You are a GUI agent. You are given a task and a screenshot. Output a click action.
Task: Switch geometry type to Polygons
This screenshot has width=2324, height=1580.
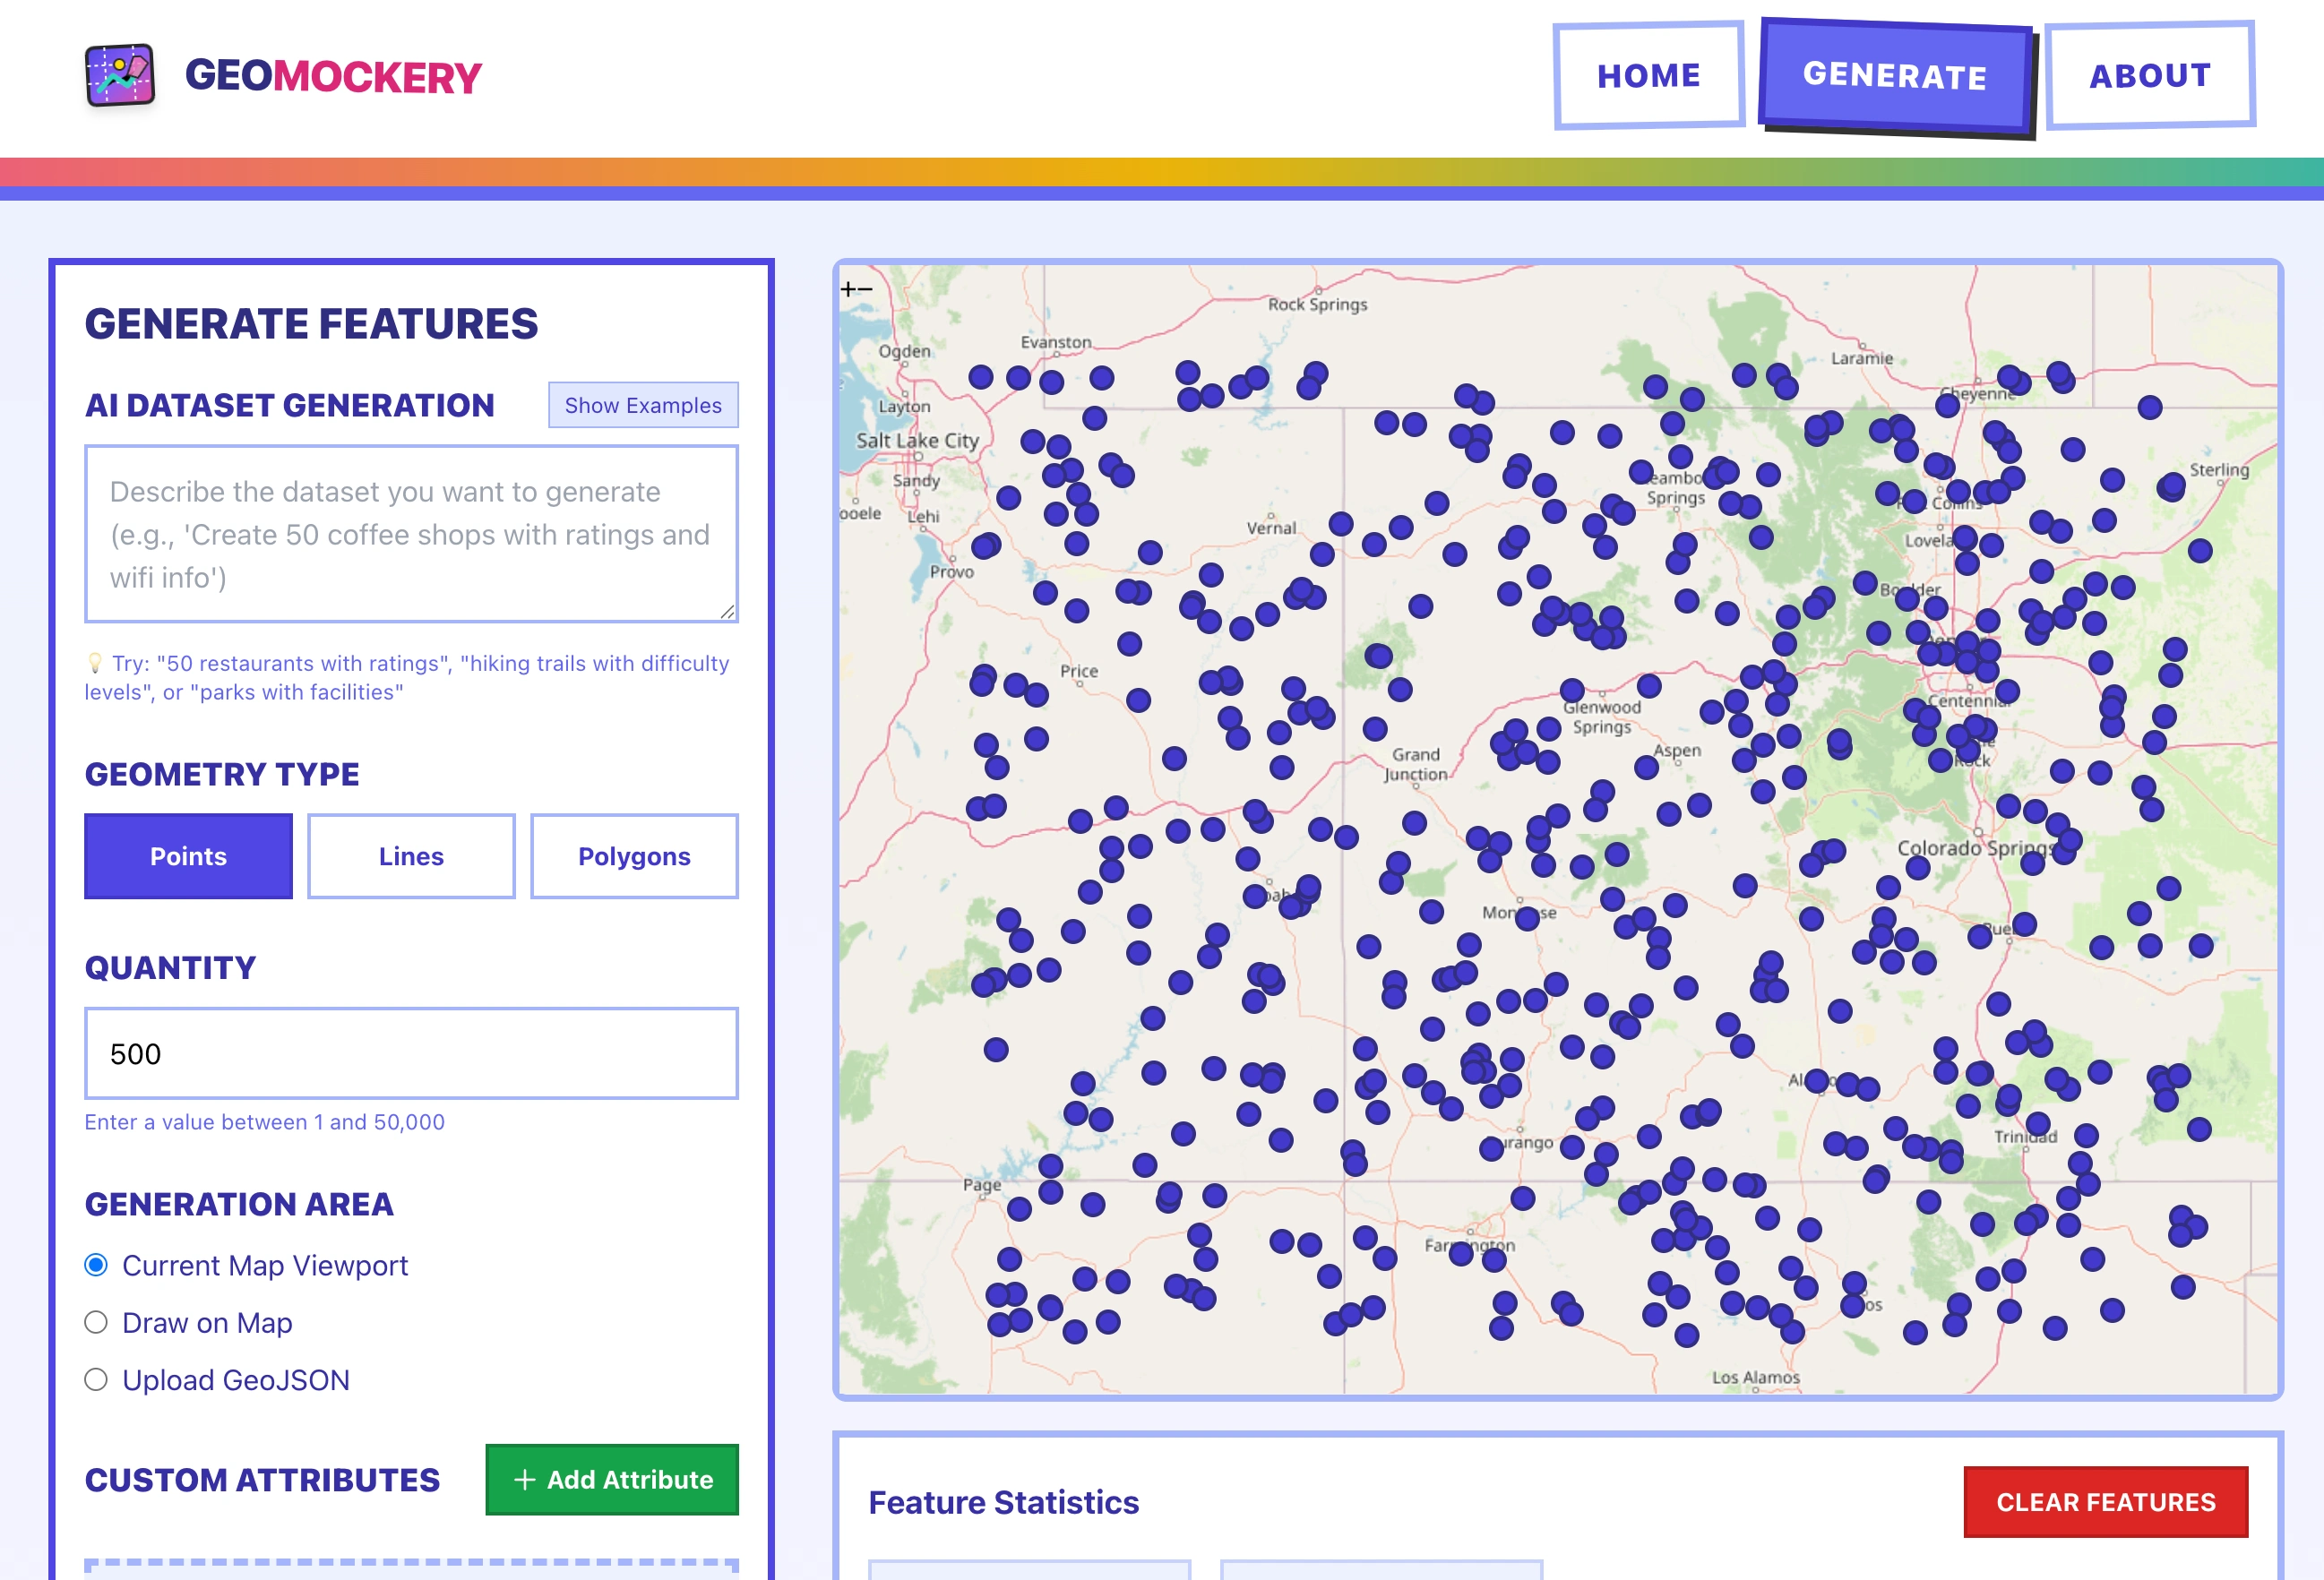pos(634,856)
